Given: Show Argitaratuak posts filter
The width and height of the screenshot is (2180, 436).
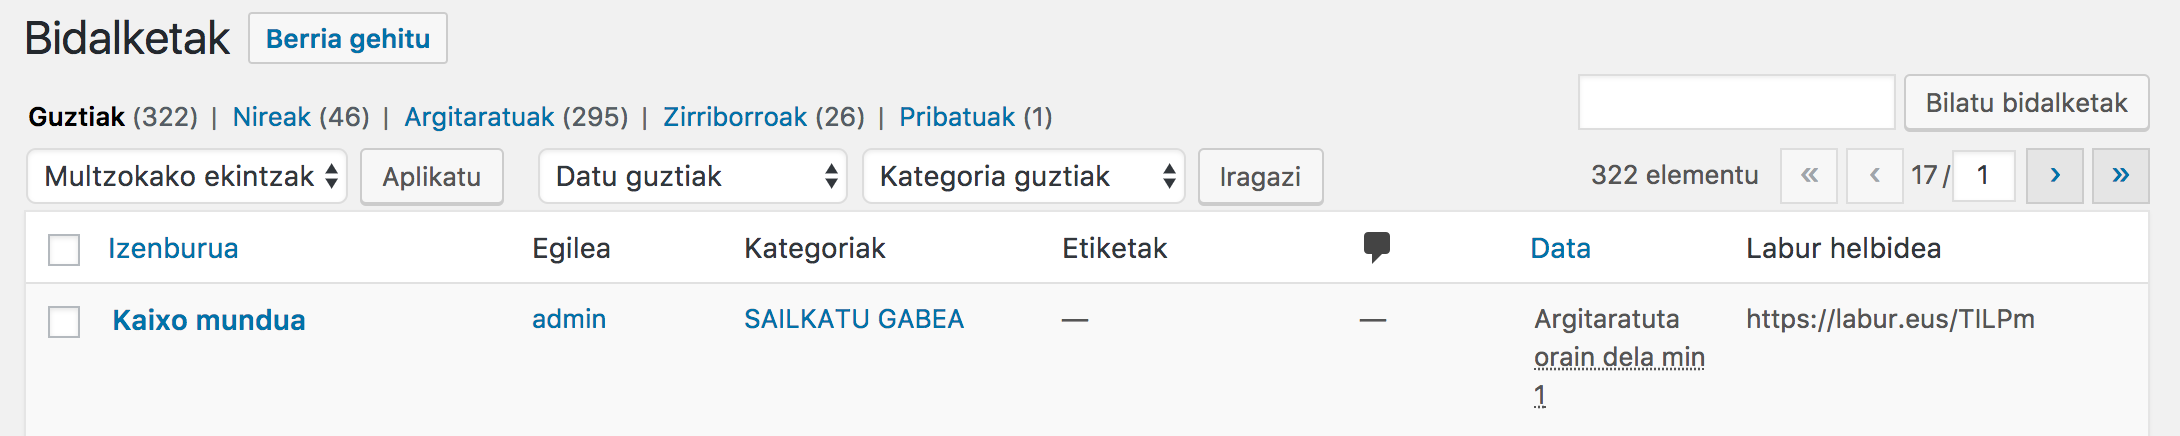Looking at the screenshot, I should pyautogui.click(x=479, y=117).
